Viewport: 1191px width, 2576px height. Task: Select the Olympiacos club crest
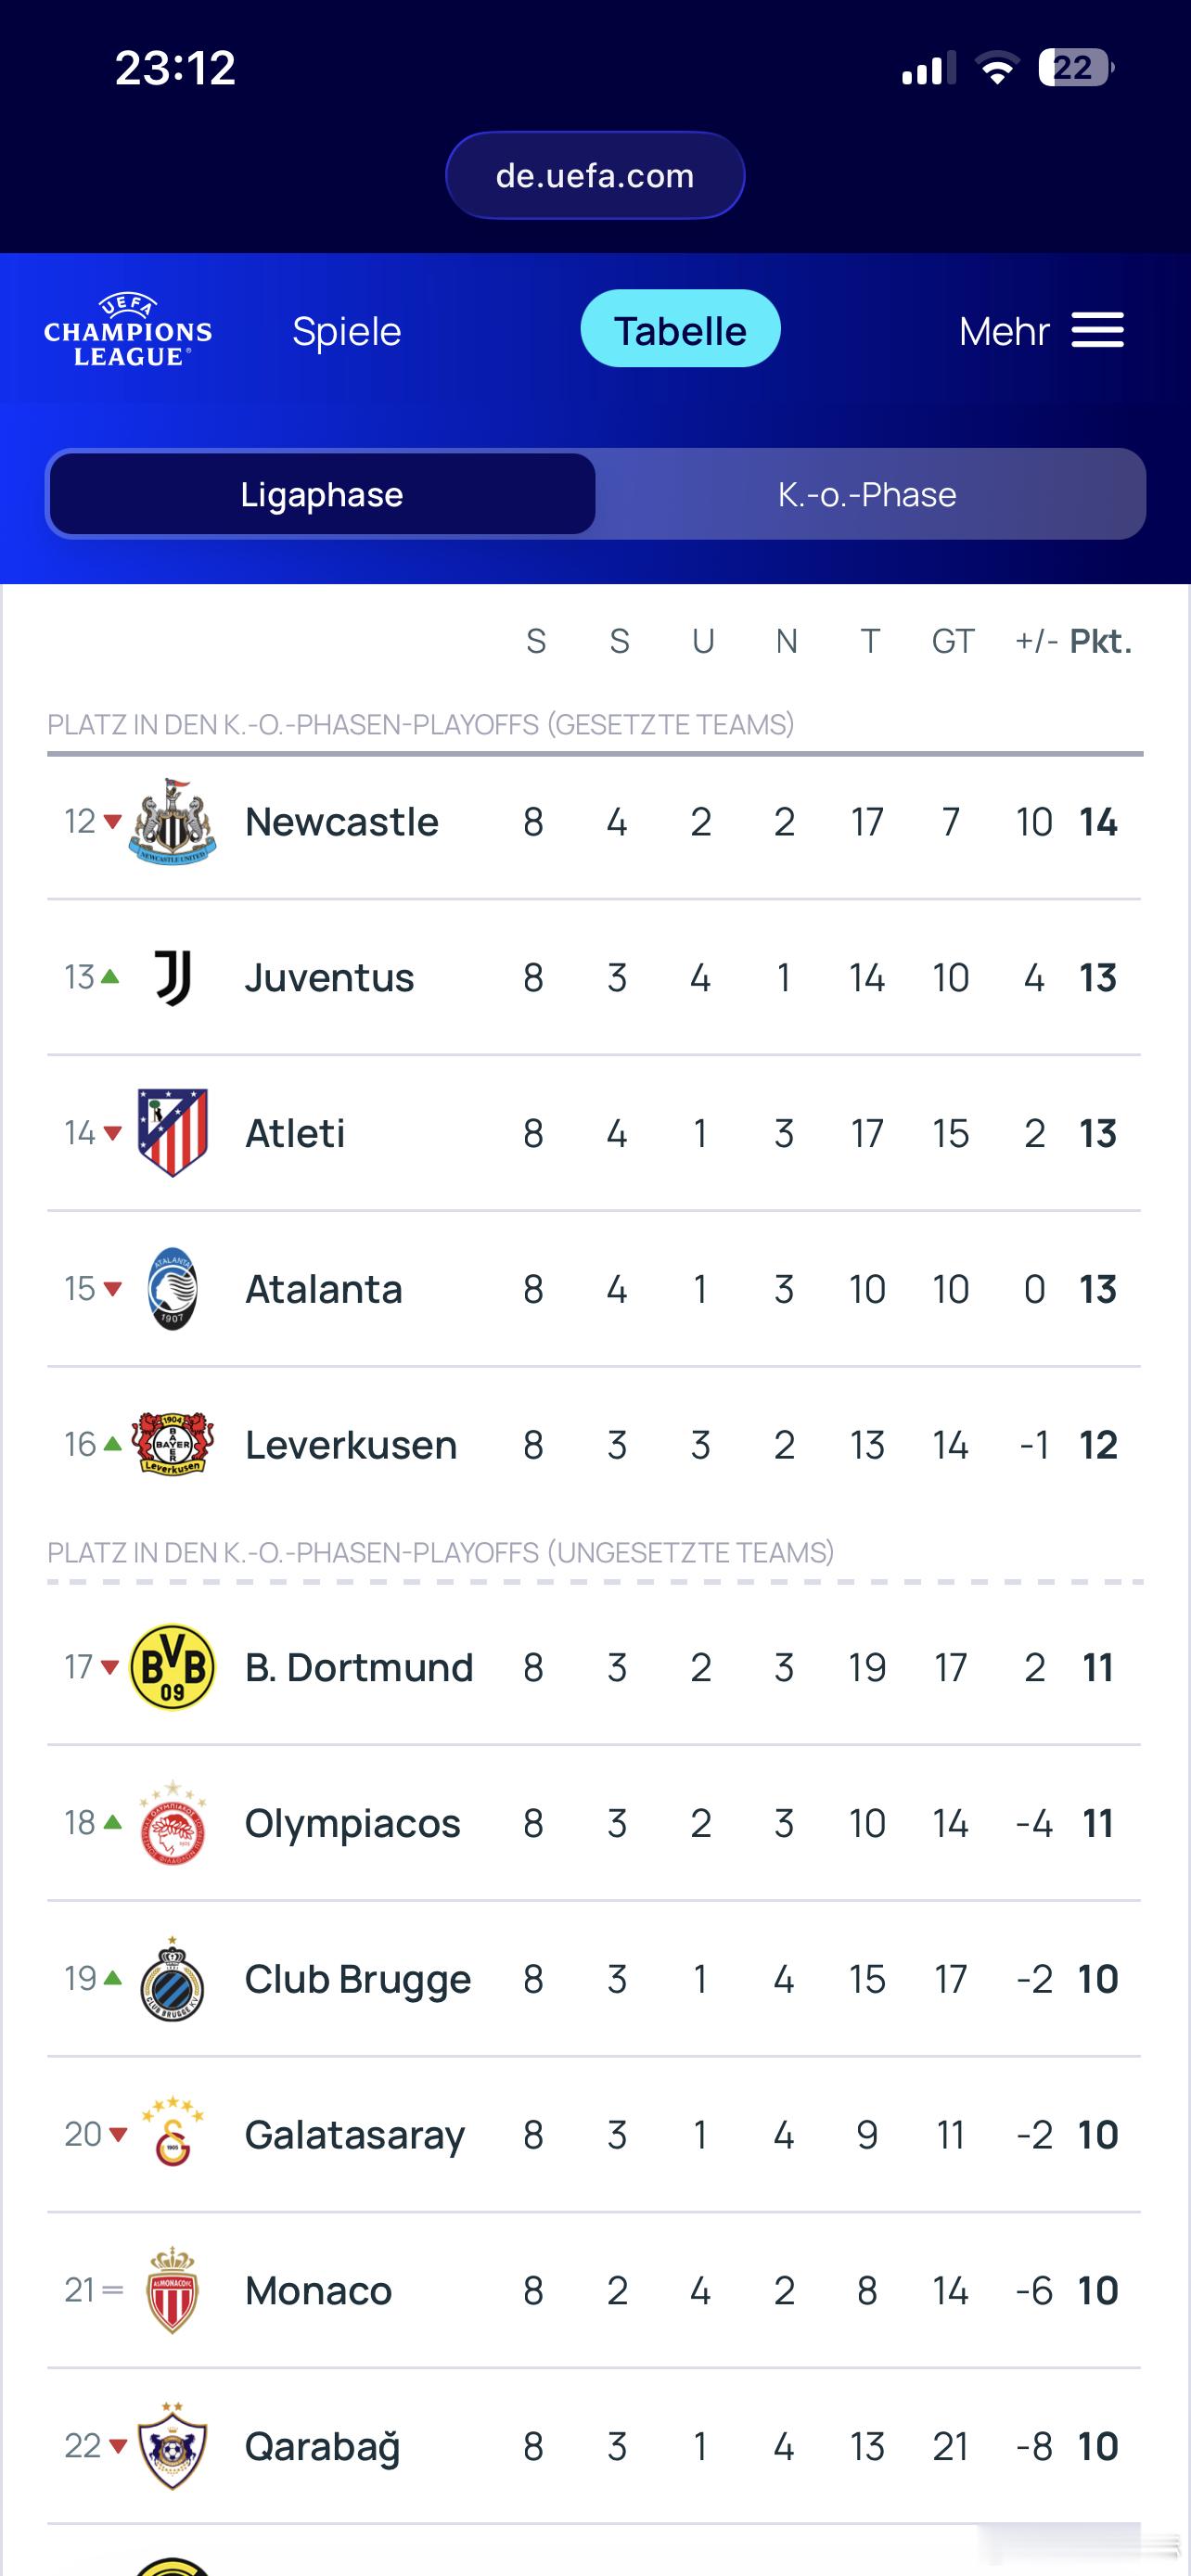(x=172, y=1823)
